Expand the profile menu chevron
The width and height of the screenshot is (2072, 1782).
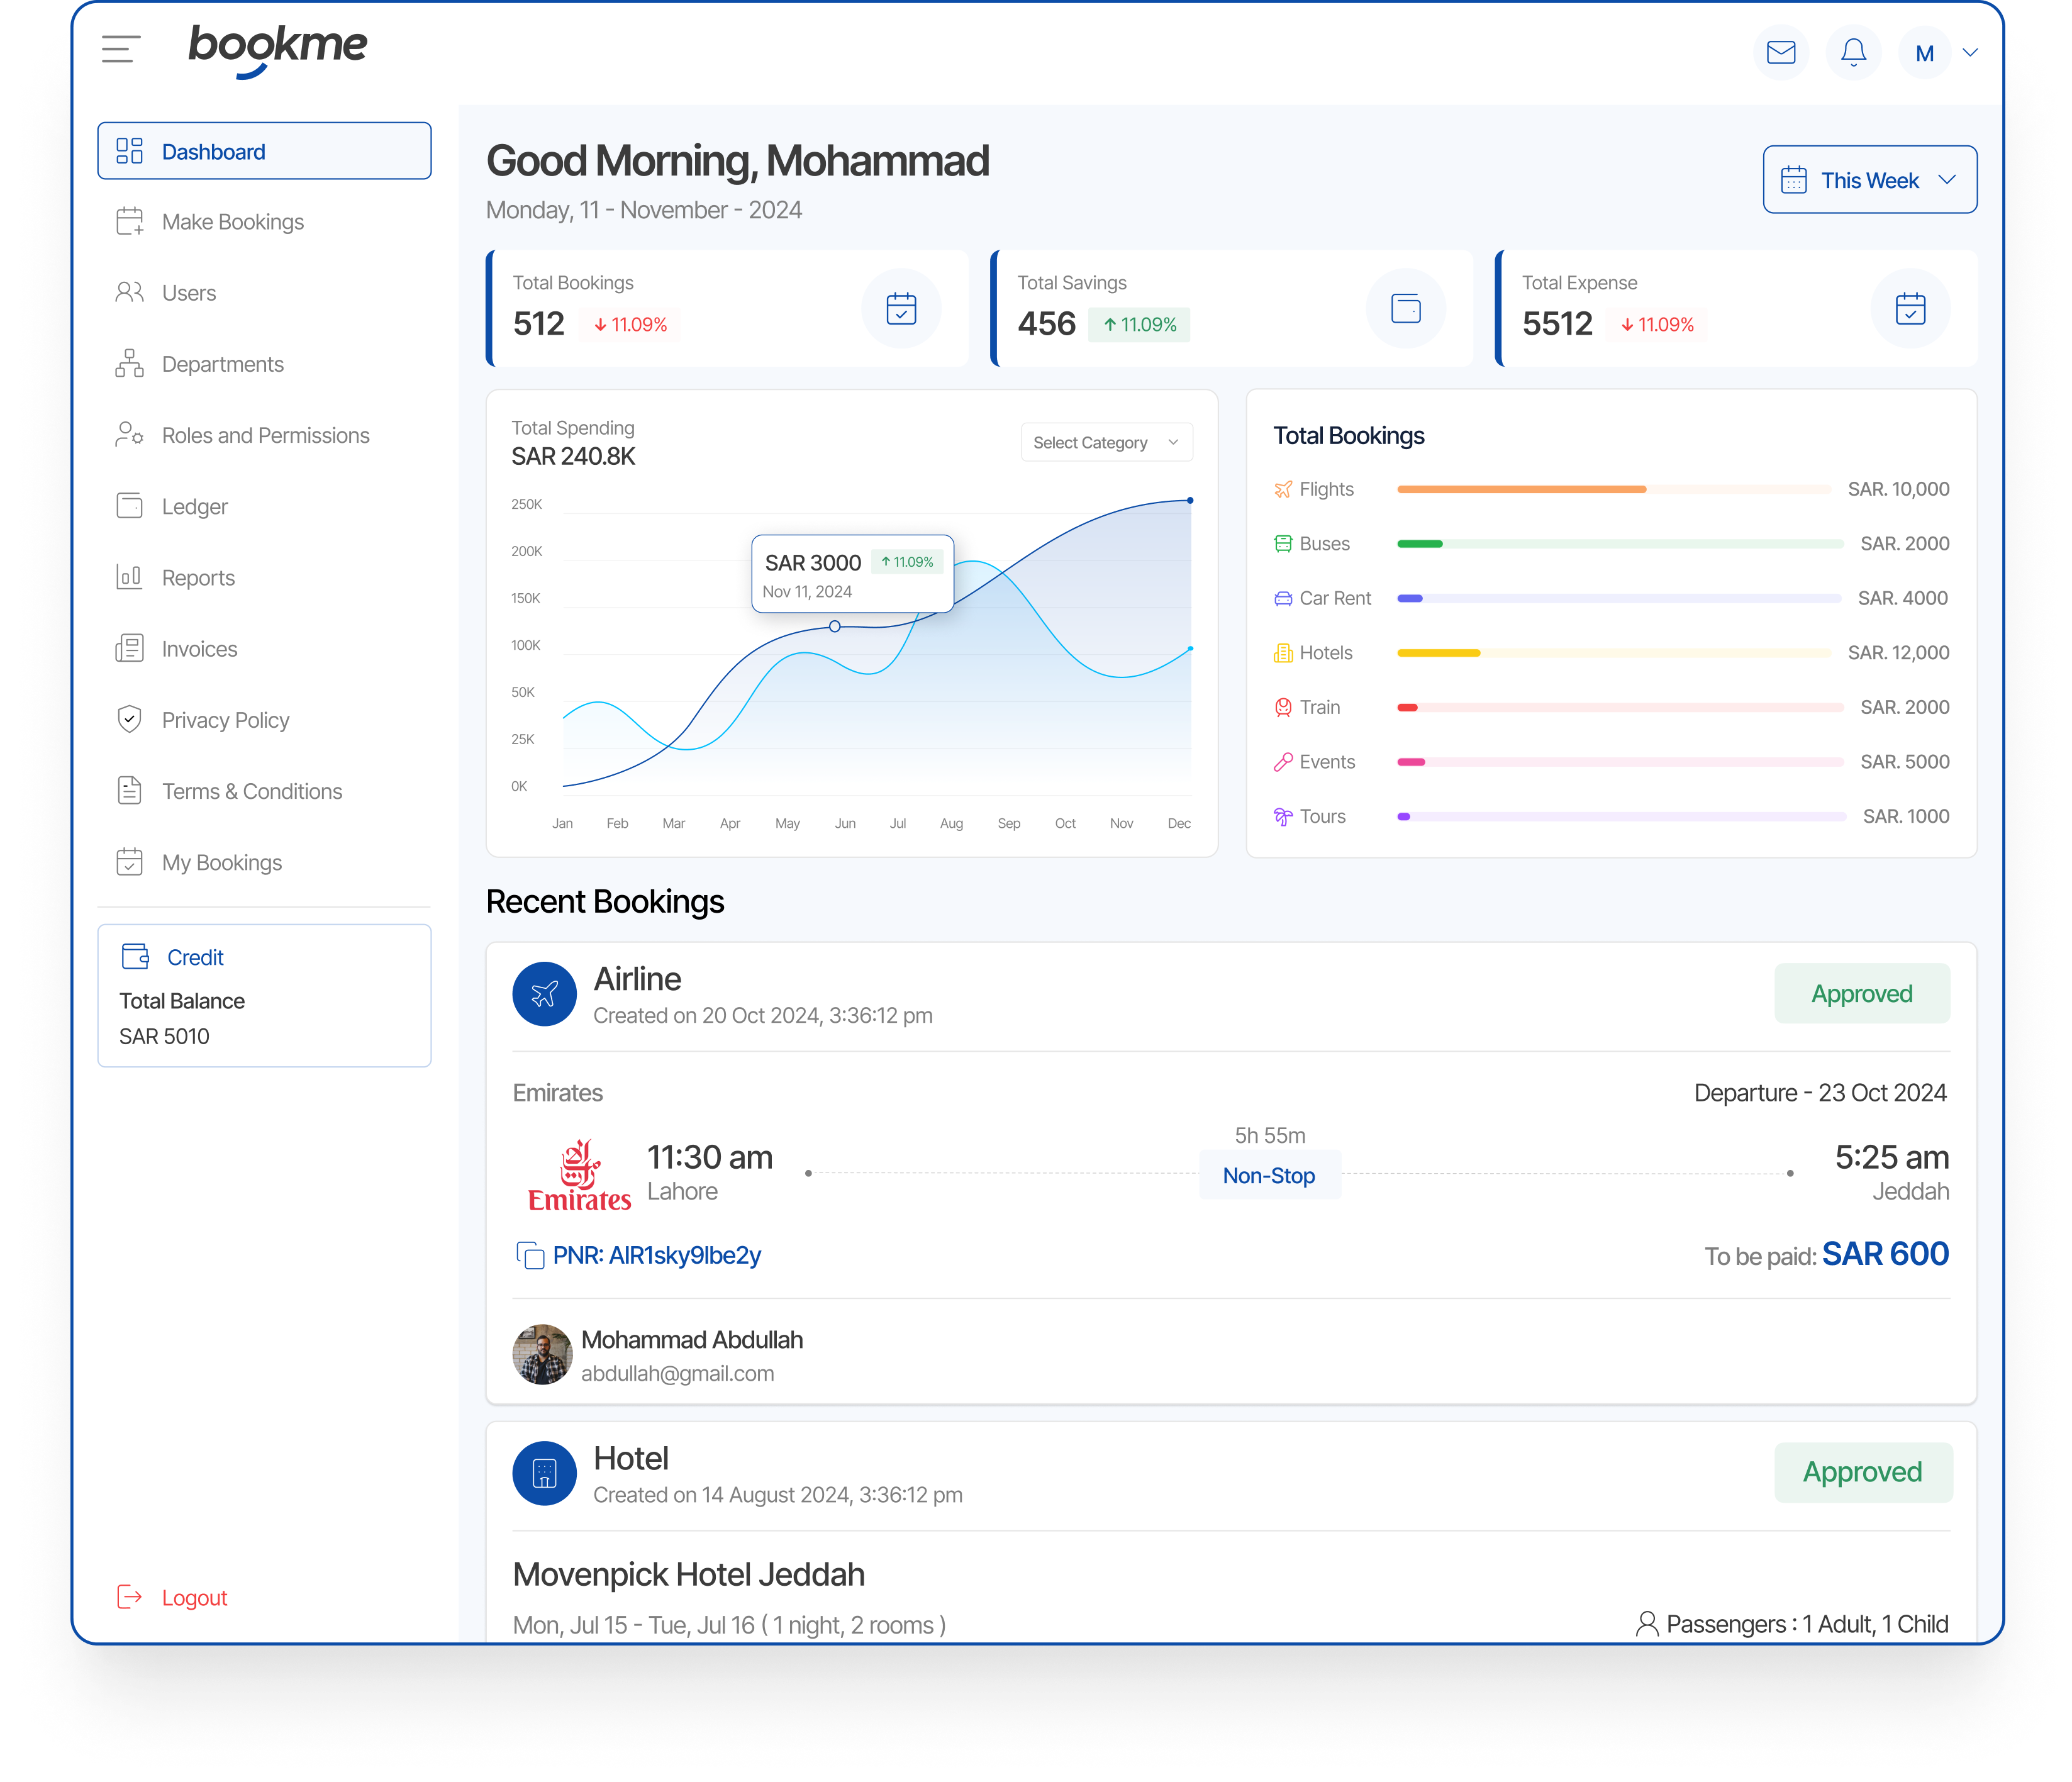point(1970,53)
